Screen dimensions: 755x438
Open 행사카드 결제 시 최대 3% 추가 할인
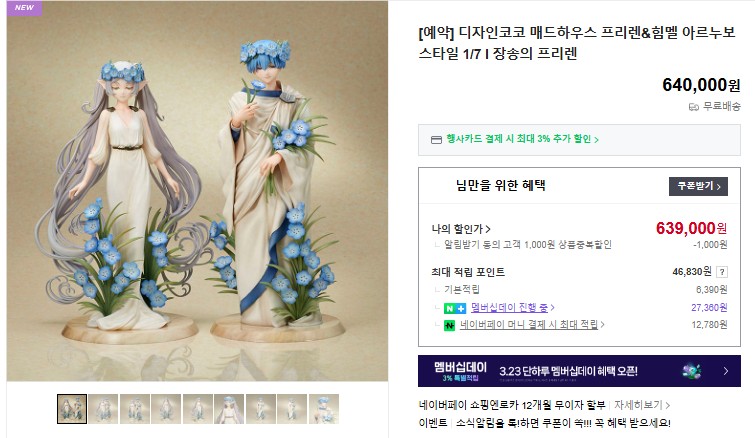(522, 139)
